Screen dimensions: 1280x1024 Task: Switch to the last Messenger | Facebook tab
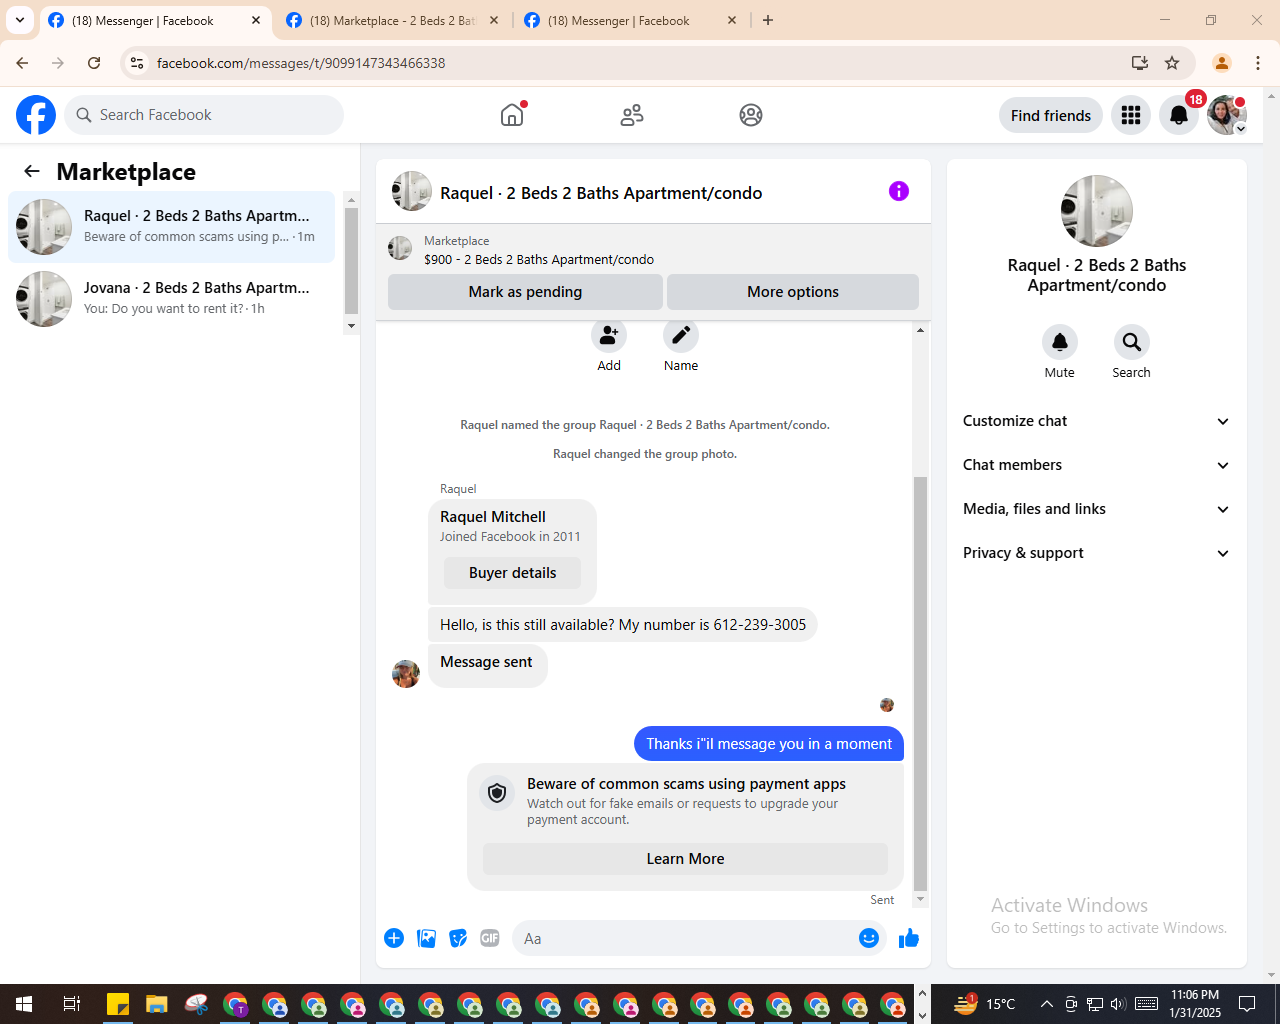pyautogui.click(x=619, y=20)
